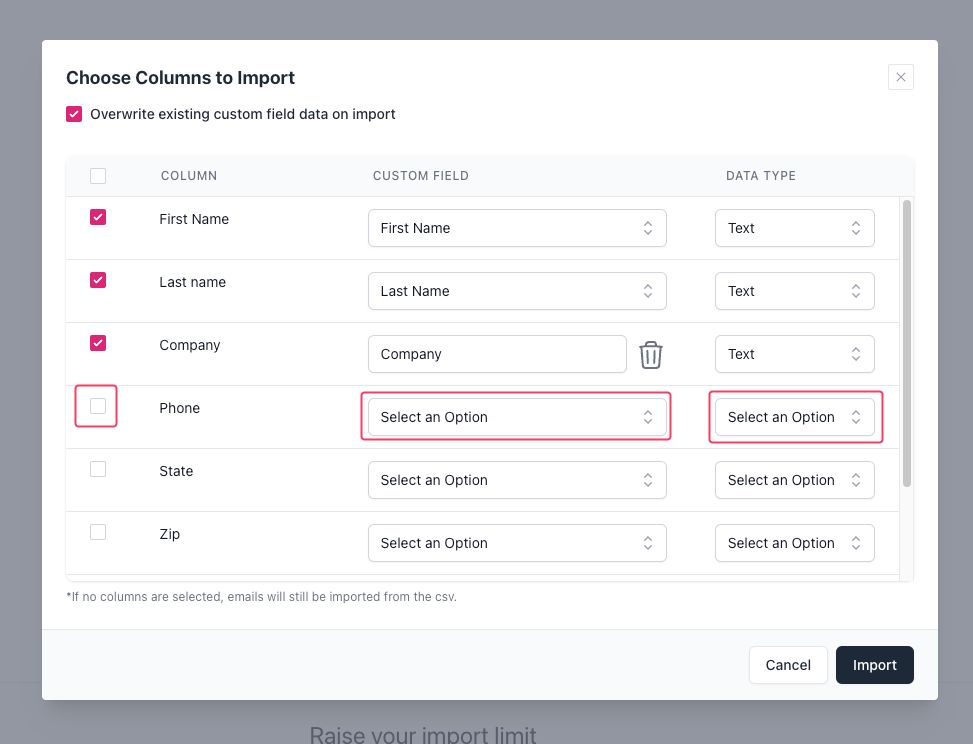973x744 pixels.
Task: Uncheck the Last name column checkbox
Action: click(98, 280)
